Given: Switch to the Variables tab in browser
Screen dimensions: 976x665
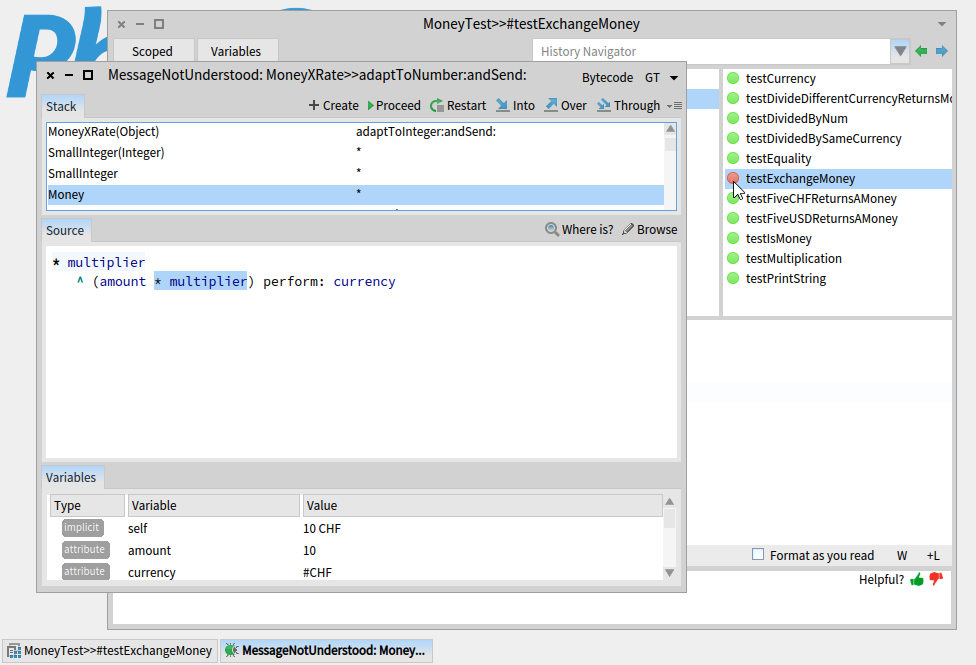Looking at the screenshot, I should [x=236, y=51].
